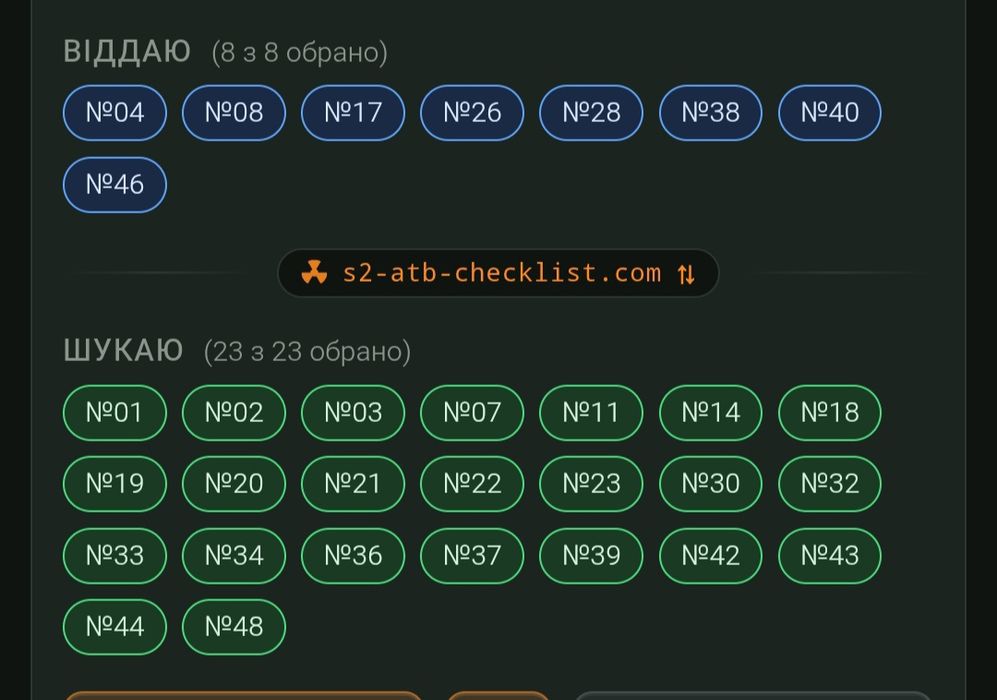This screenshot has width=997, height=700.
Task: Unselect the №26 blue chip
Action: click(x=472, y=113)
